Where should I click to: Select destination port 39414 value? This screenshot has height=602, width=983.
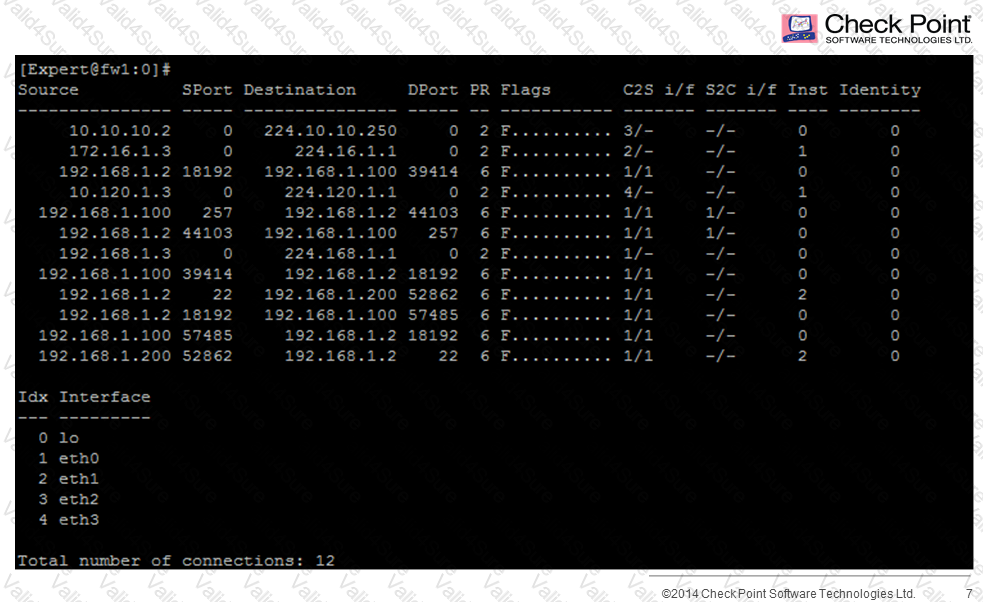point(433,171)
